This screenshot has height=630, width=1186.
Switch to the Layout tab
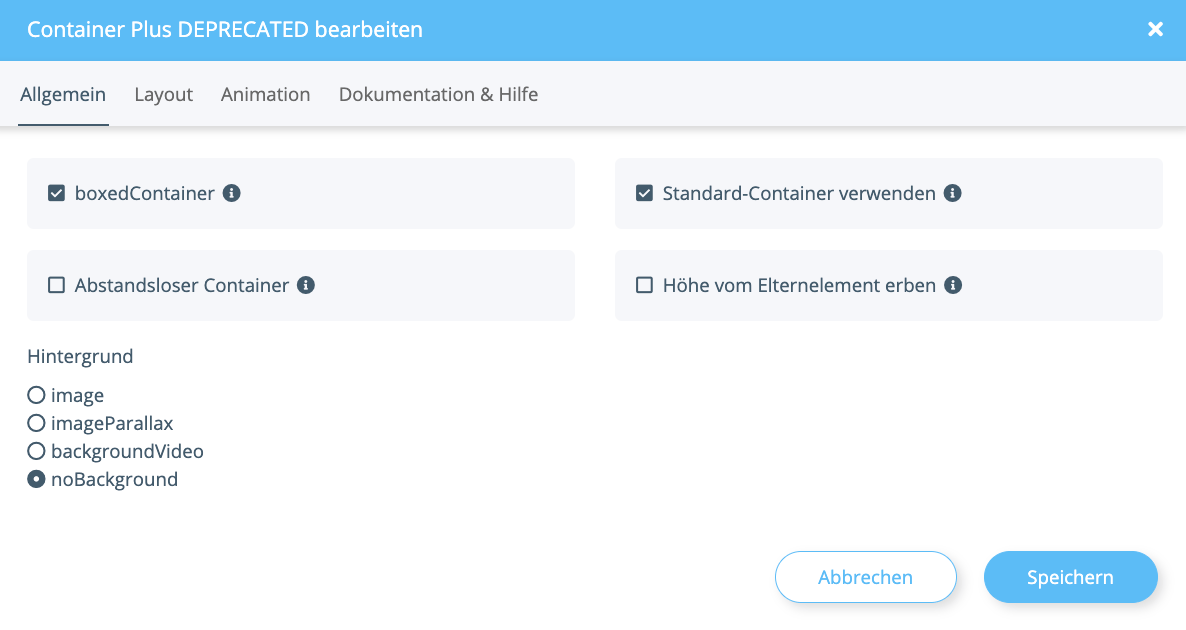pyautogui.click(x=163, y=95)
